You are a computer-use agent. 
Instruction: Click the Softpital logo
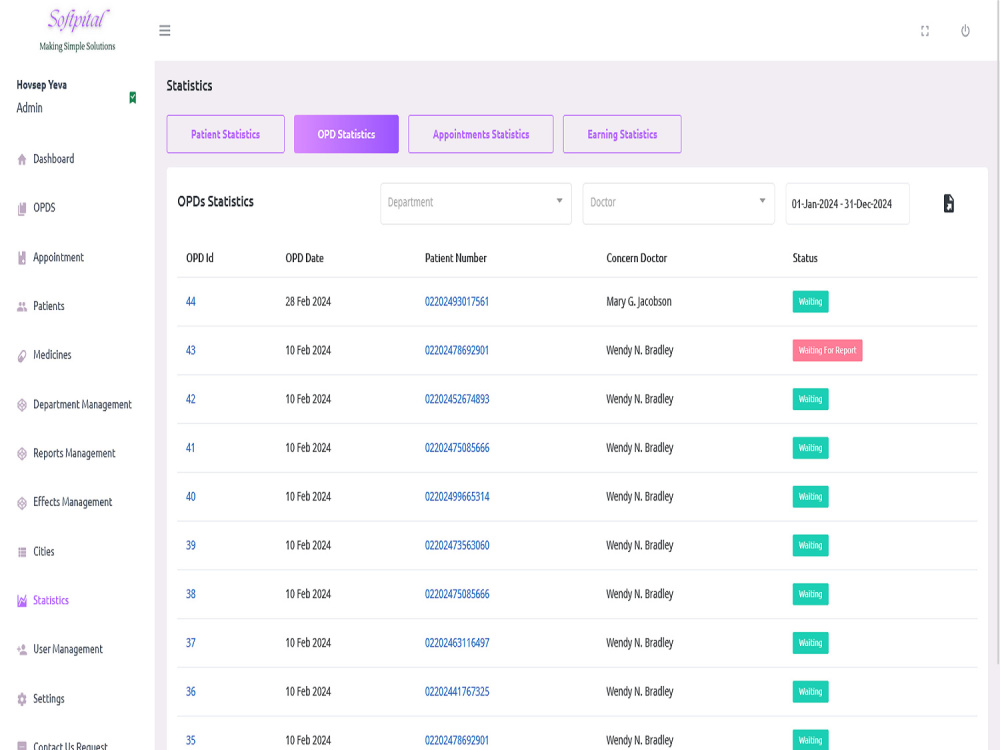coord(77,29)
